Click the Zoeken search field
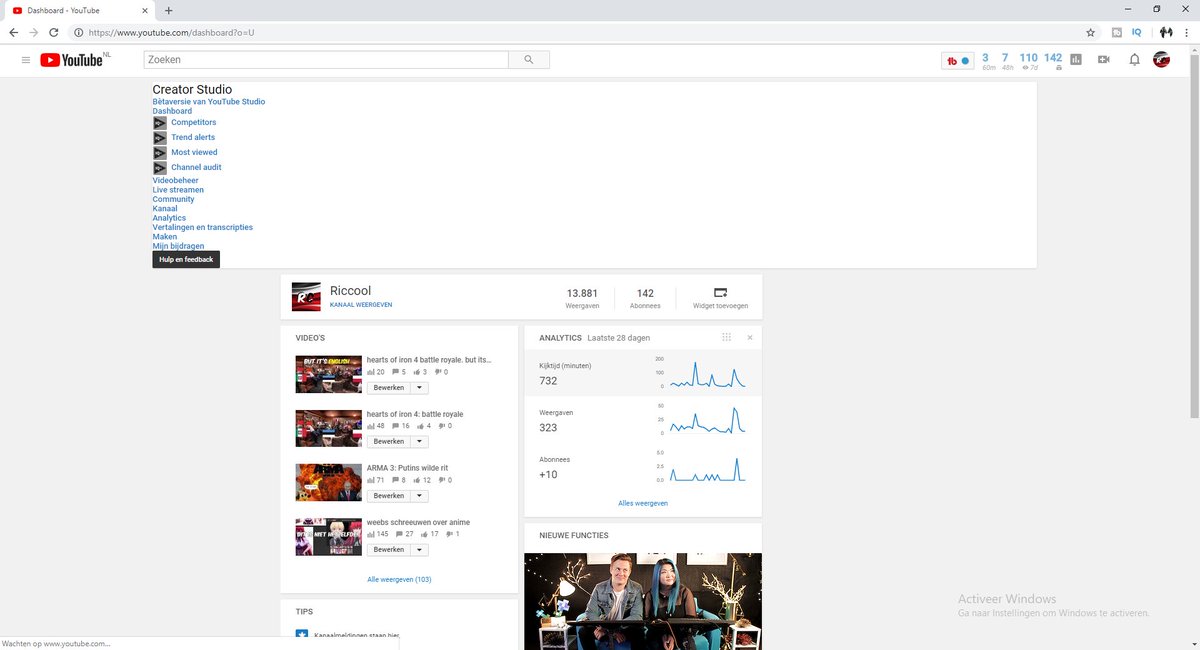The image size is (1200, 650). point(326,60)
